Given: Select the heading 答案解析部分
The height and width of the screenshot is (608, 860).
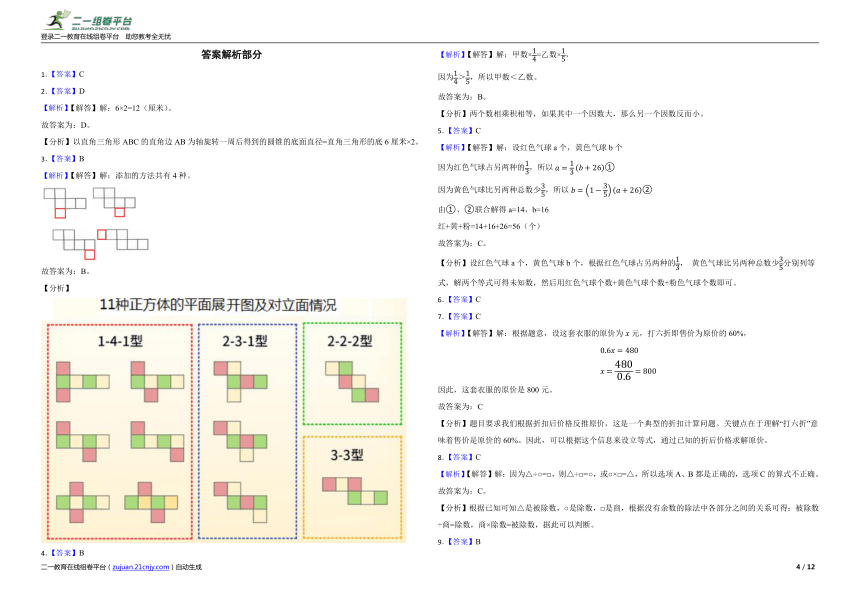Looking at the screenshot, I should coord(231,54).
